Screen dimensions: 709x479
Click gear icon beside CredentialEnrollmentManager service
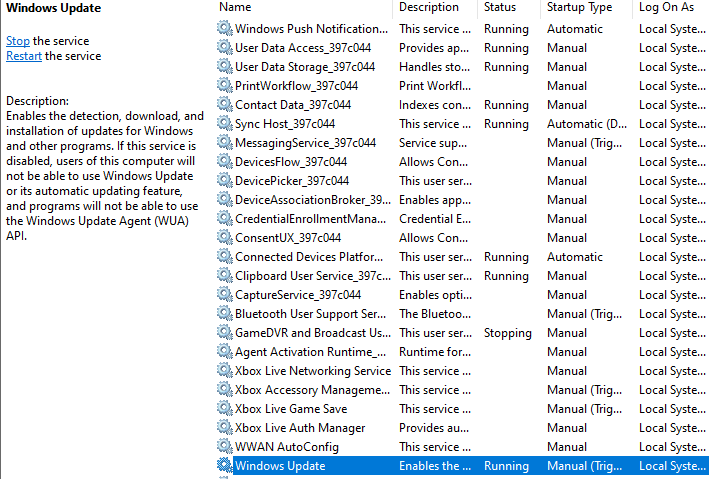coord(224,218)
